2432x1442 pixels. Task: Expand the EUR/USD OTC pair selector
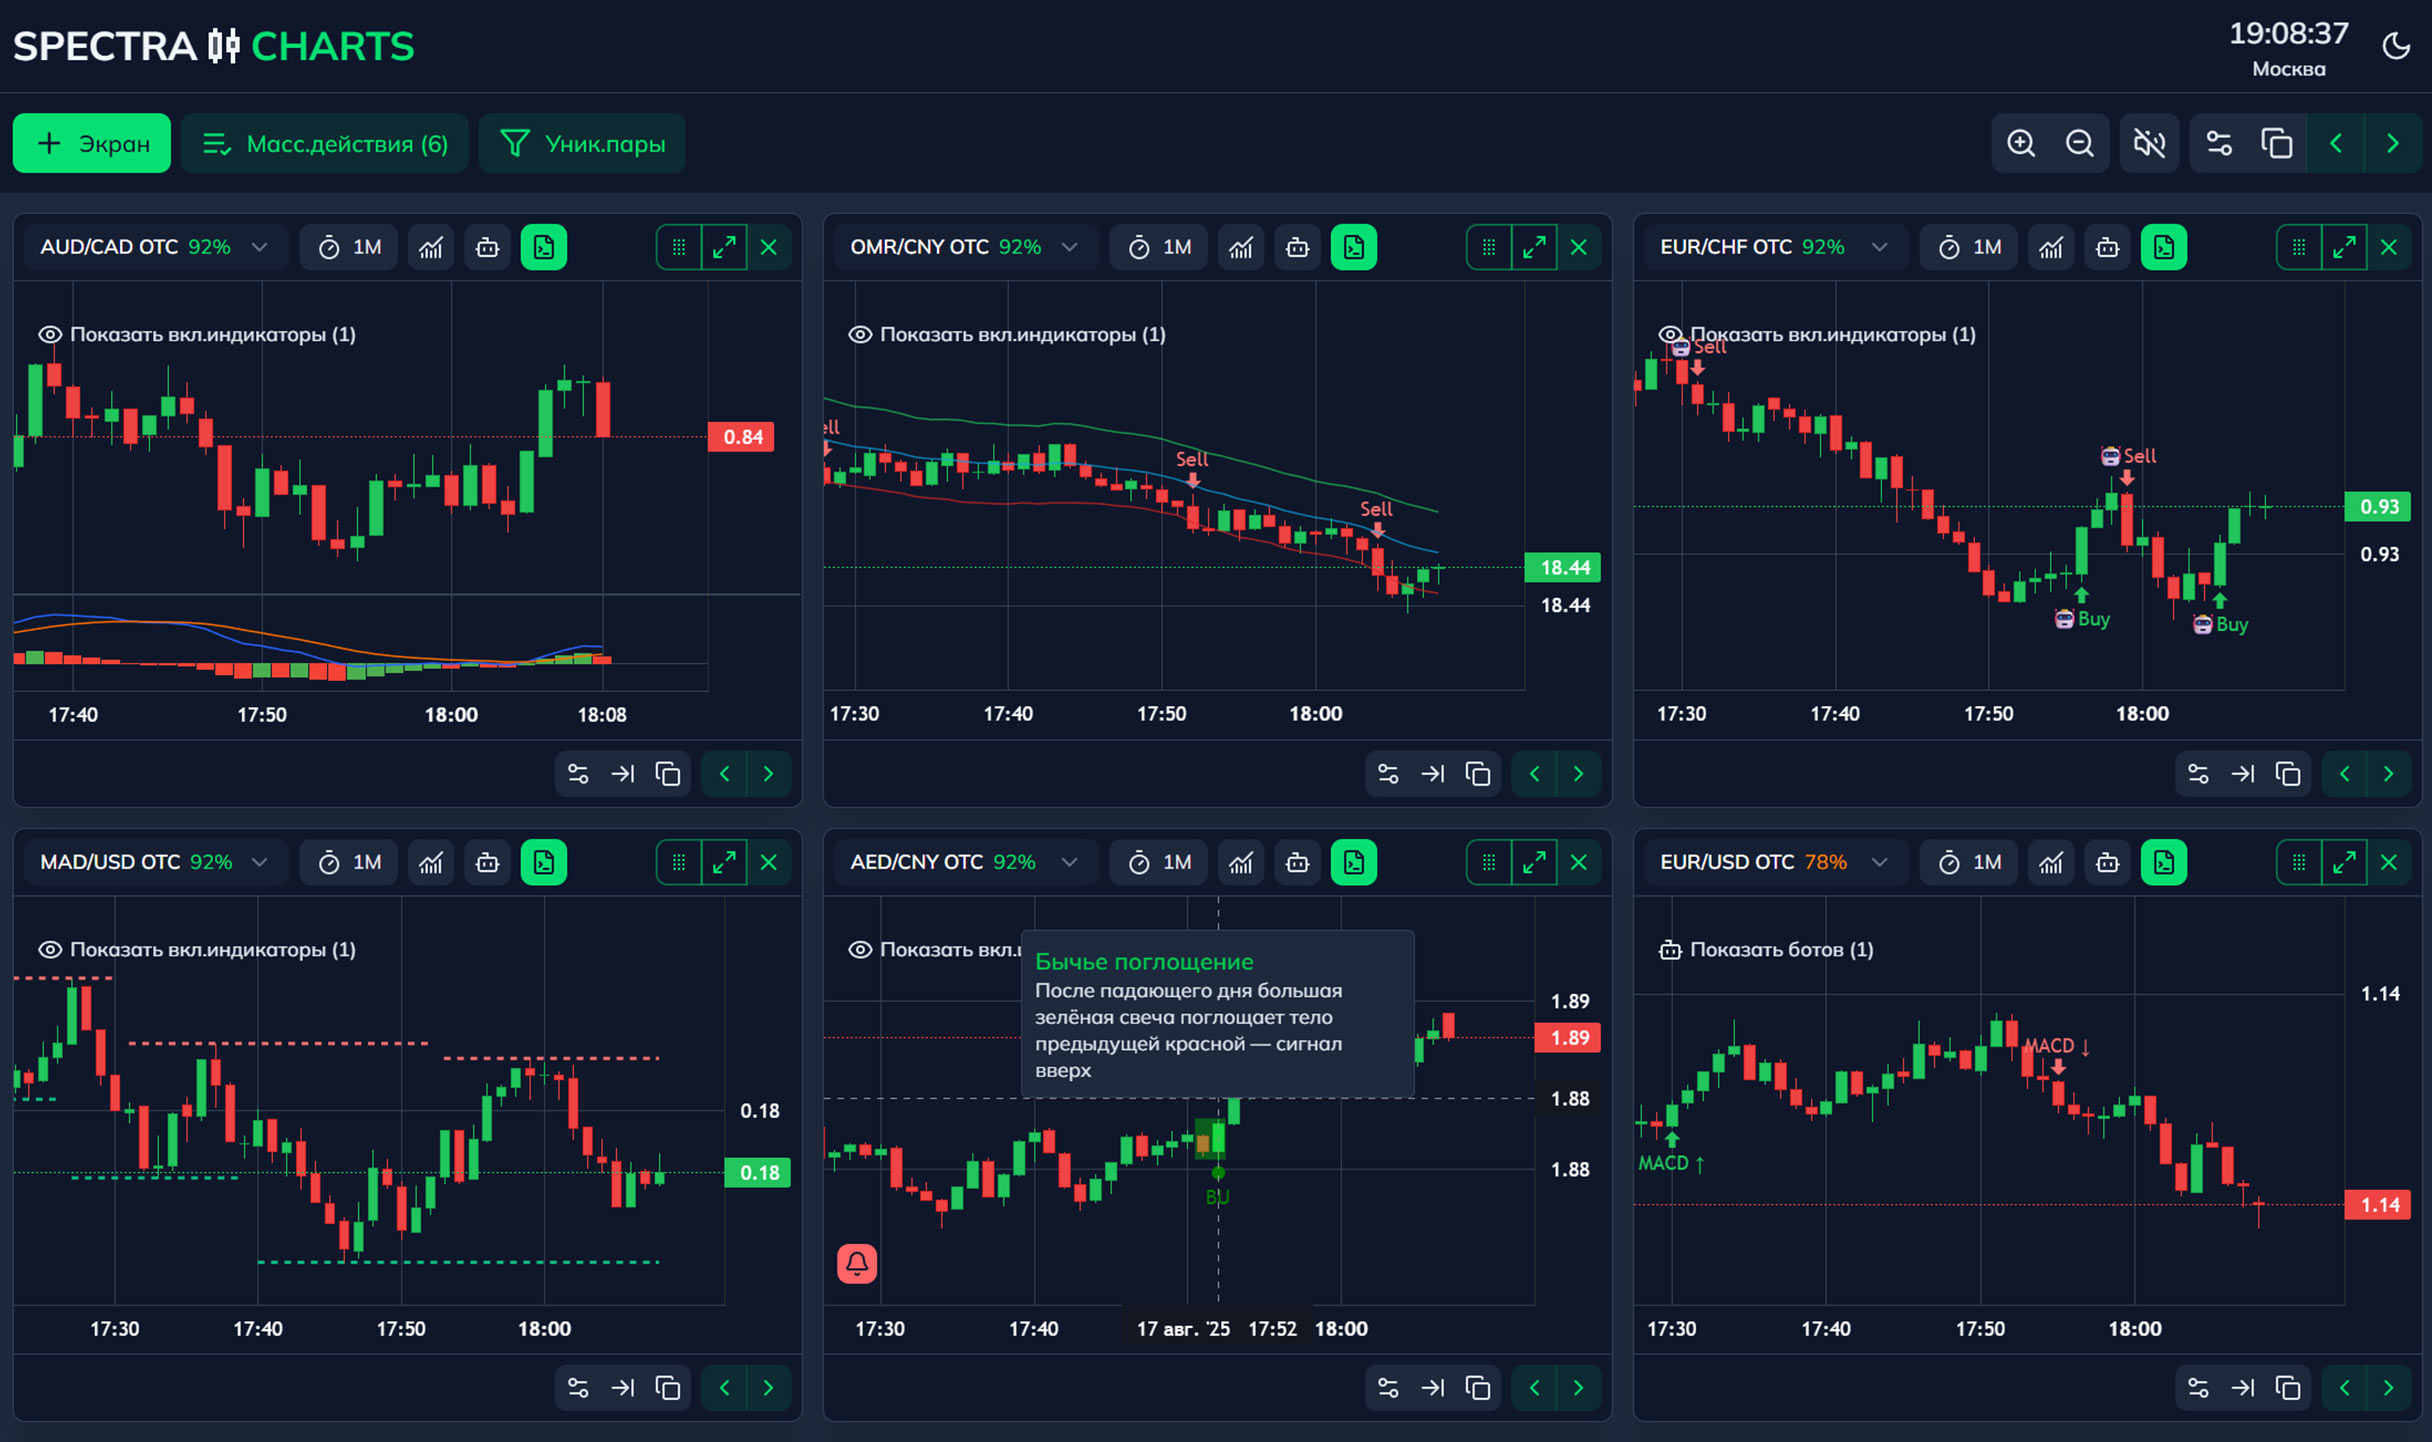1878,861
